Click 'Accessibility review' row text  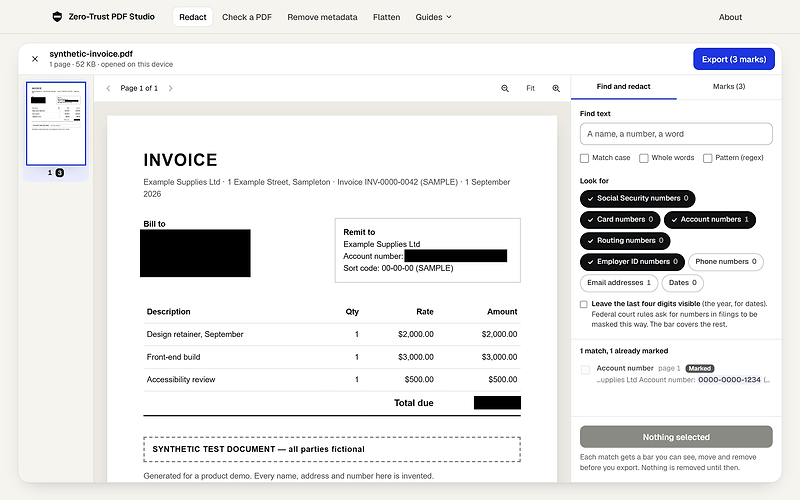tap(181, 380)
